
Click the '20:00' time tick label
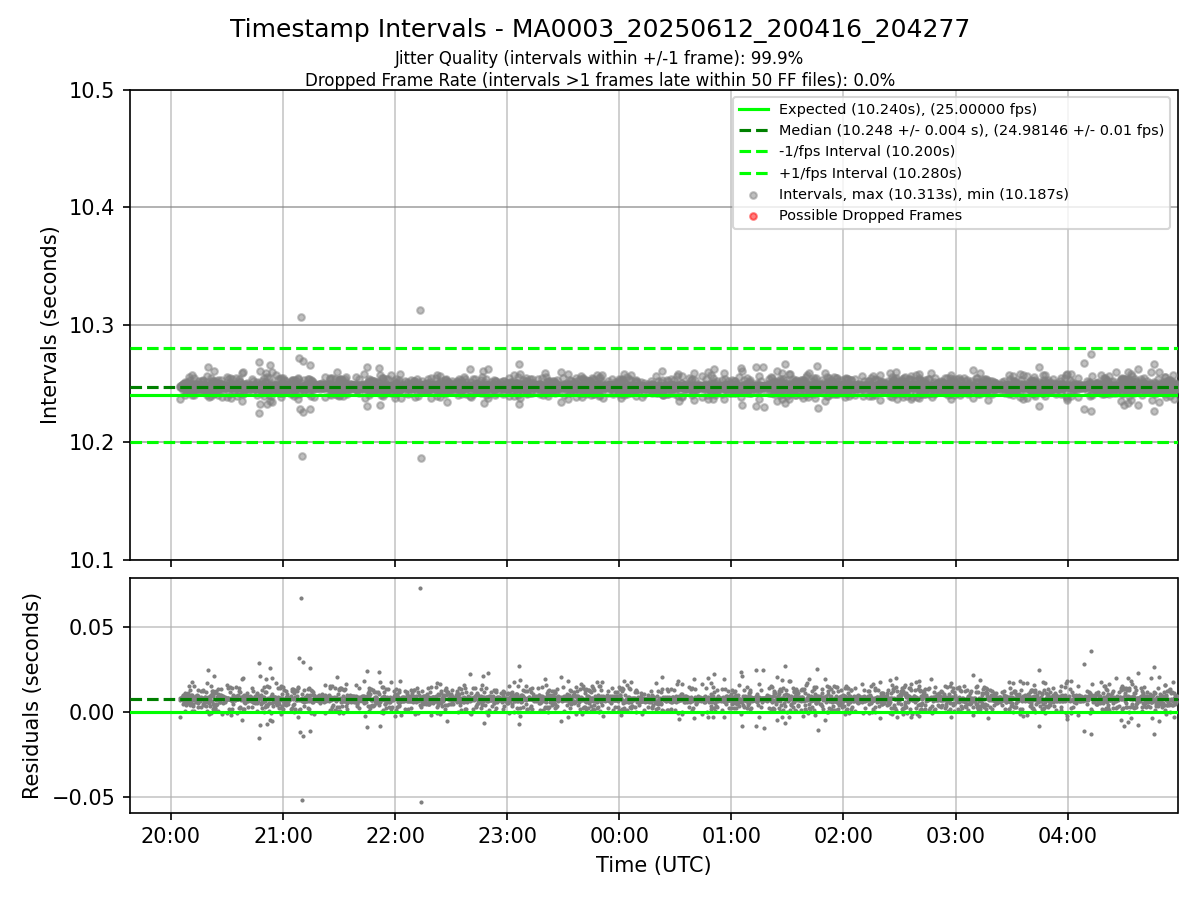[x=171, y=835]
